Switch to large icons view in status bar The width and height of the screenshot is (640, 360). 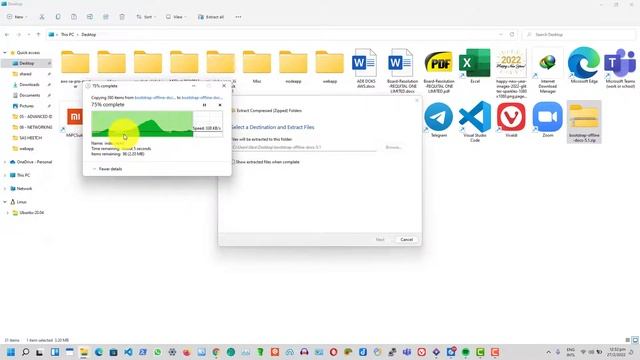coord(635,340)
